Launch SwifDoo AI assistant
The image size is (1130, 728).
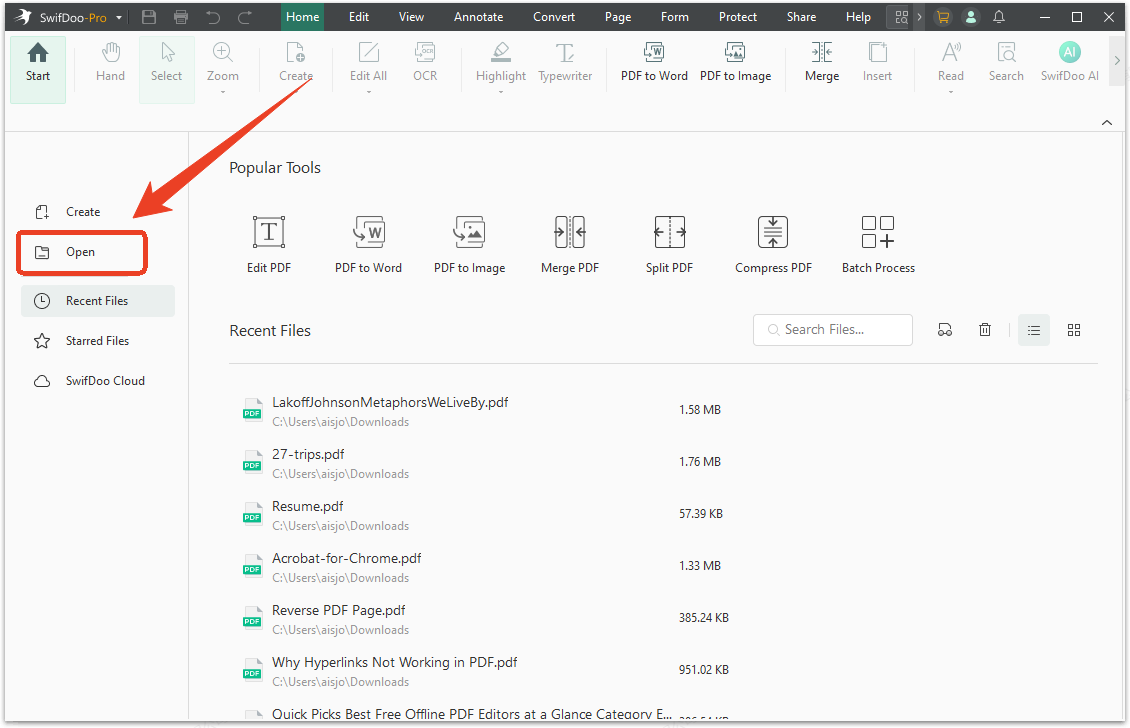(1069, 62)
